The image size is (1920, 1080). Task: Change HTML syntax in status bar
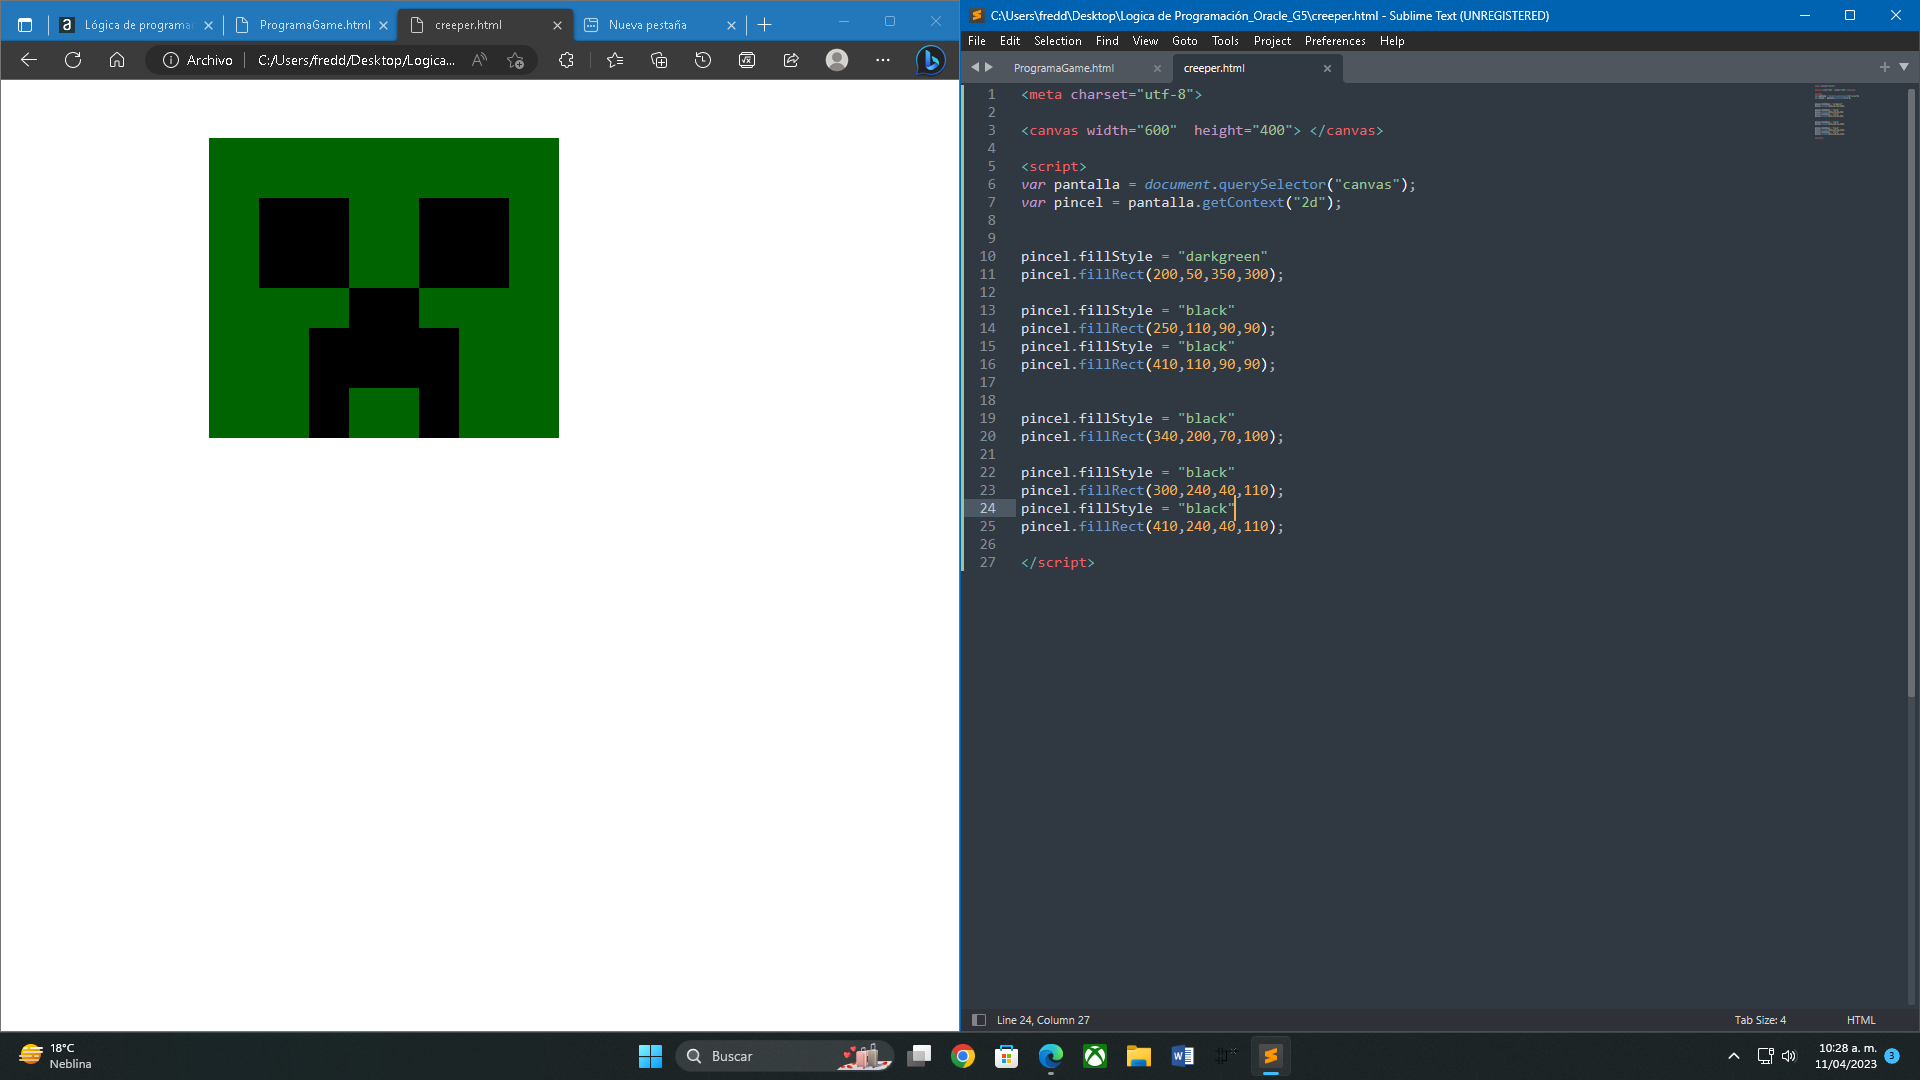point(1861,1020)
